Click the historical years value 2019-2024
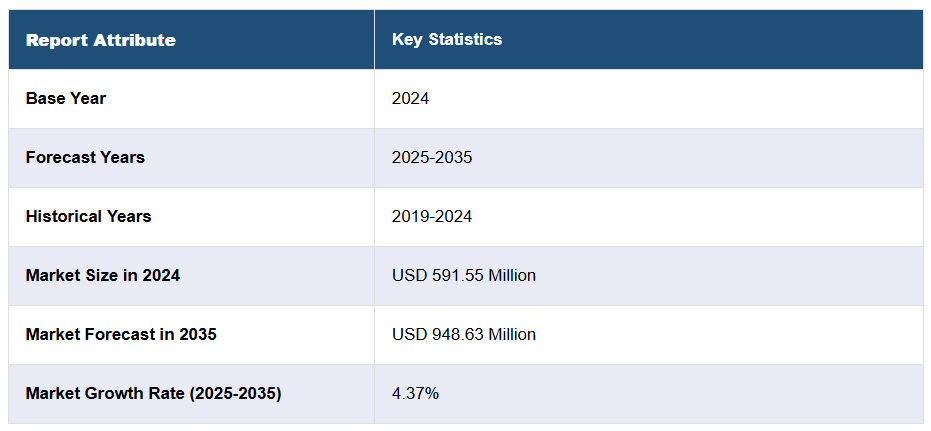This screenshot has height=431, width=931. pos(432,216)
